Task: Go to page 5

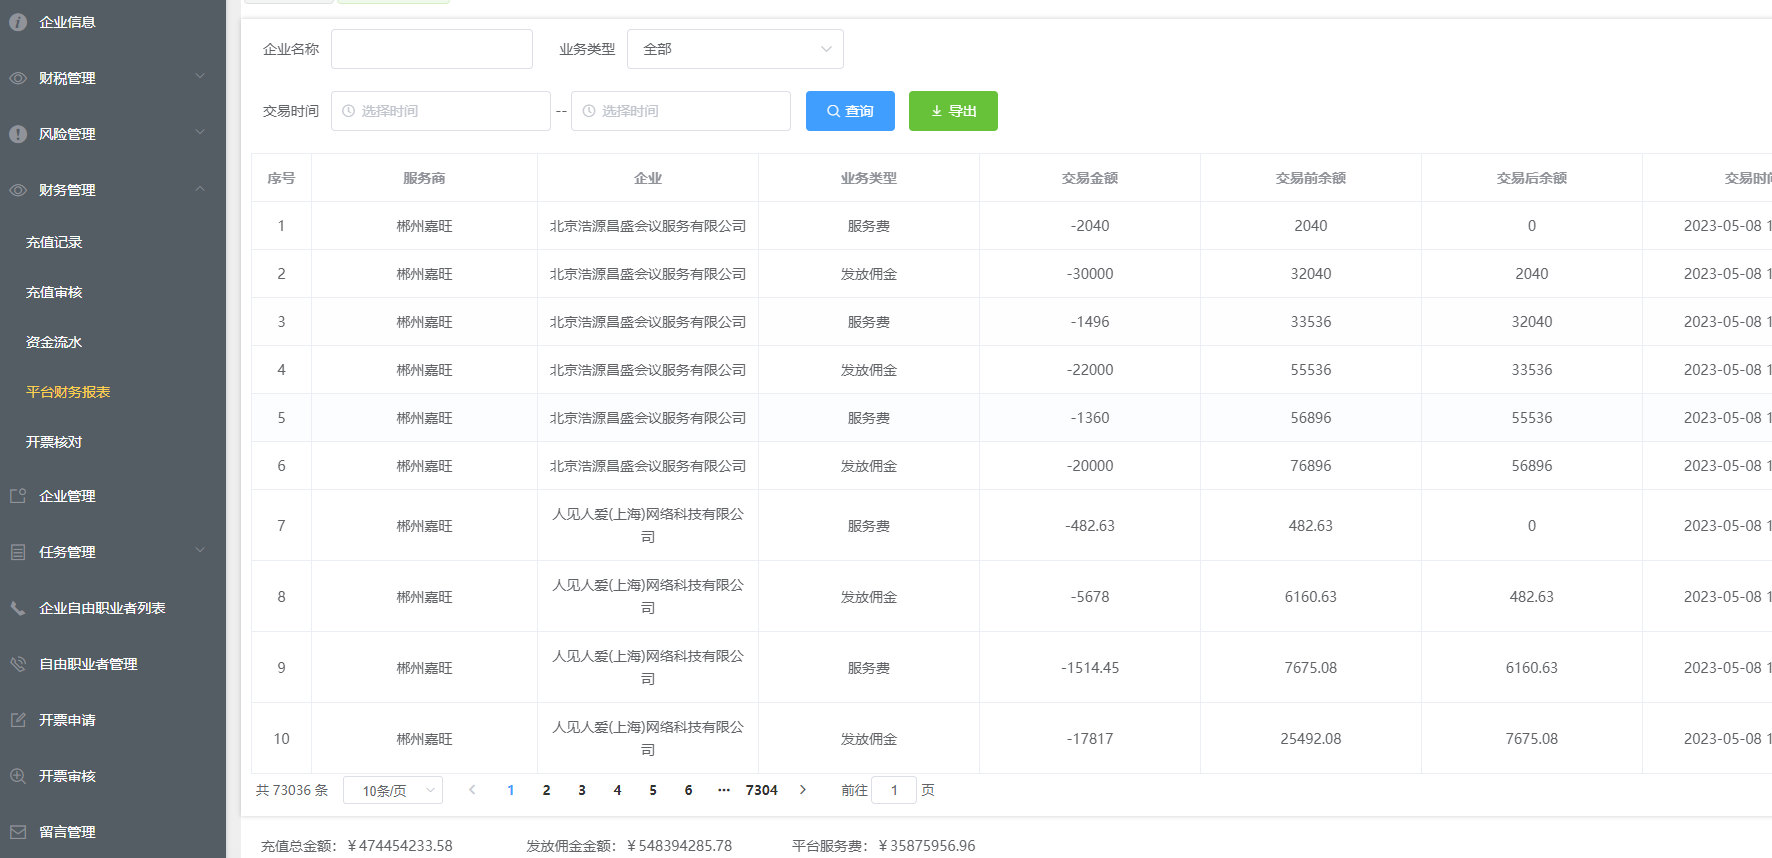Action: coord(653,790)
